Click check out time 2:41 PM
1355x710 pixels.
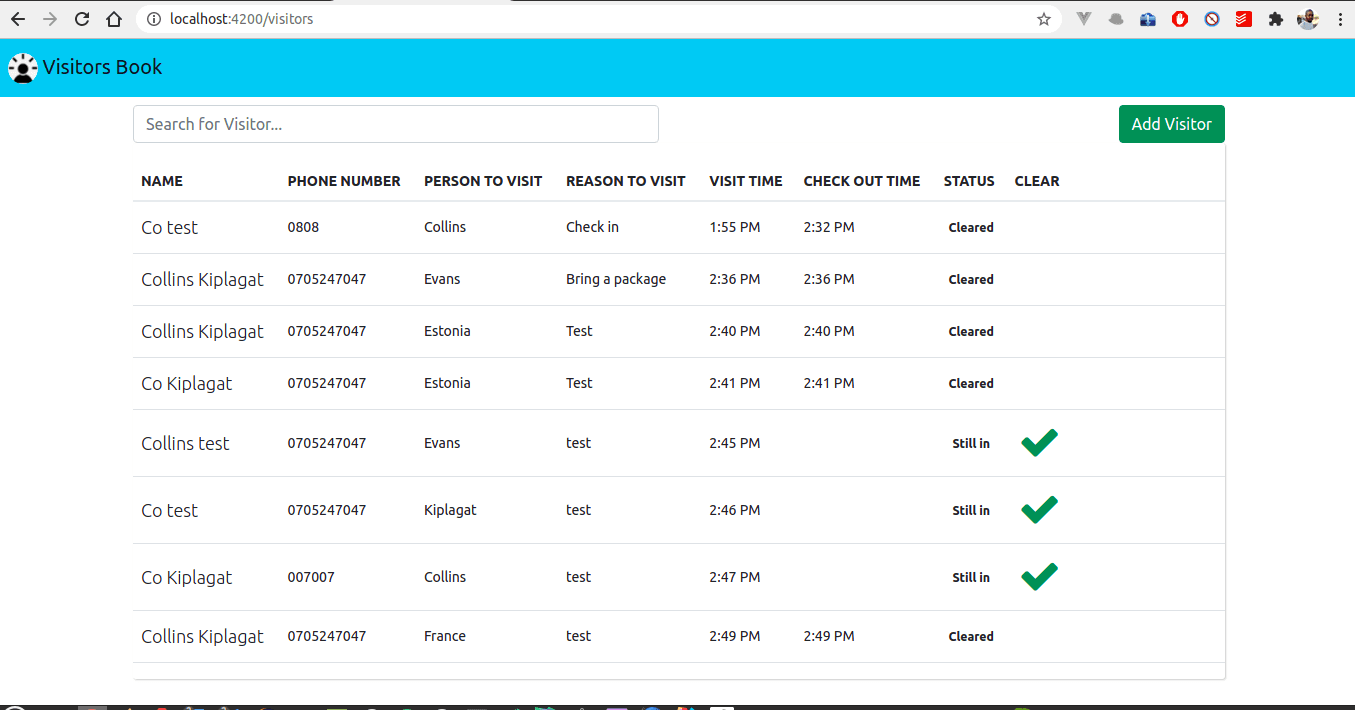829,383
